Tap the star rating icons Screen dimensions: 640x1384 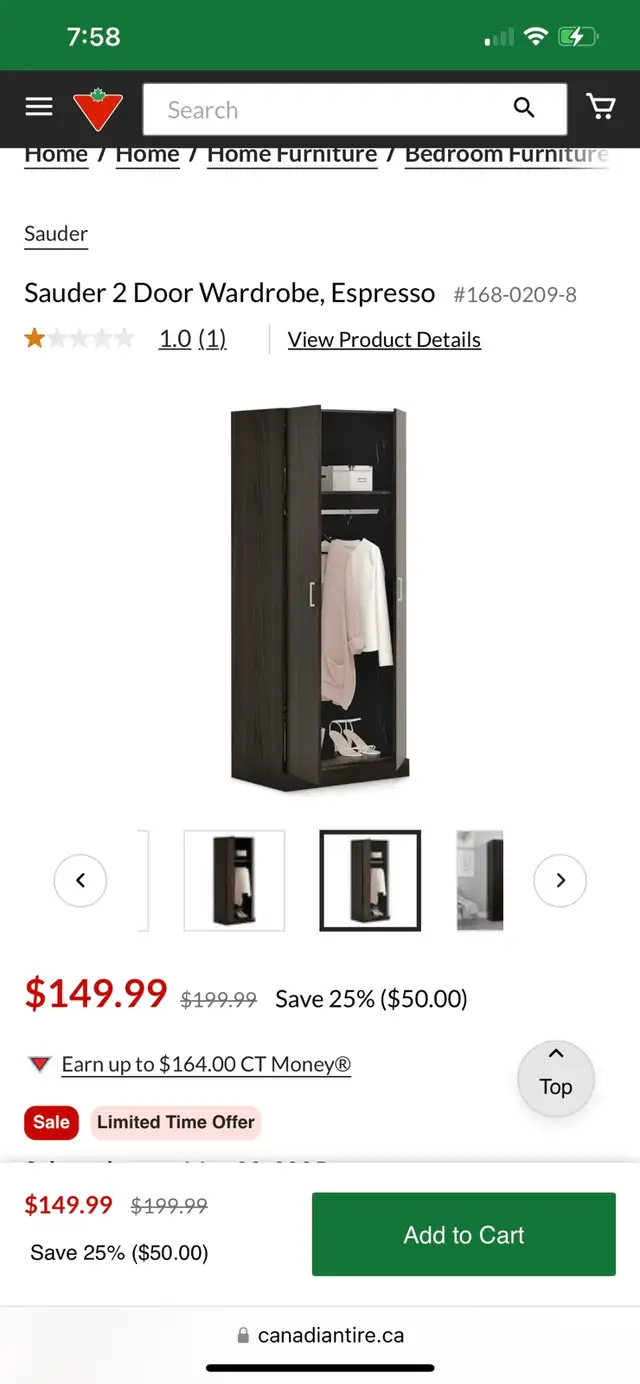(79, 339)
